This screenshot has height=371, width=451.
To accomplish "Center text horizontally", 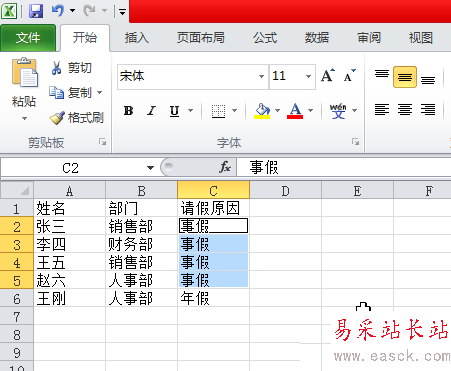I will click(405, 110).
